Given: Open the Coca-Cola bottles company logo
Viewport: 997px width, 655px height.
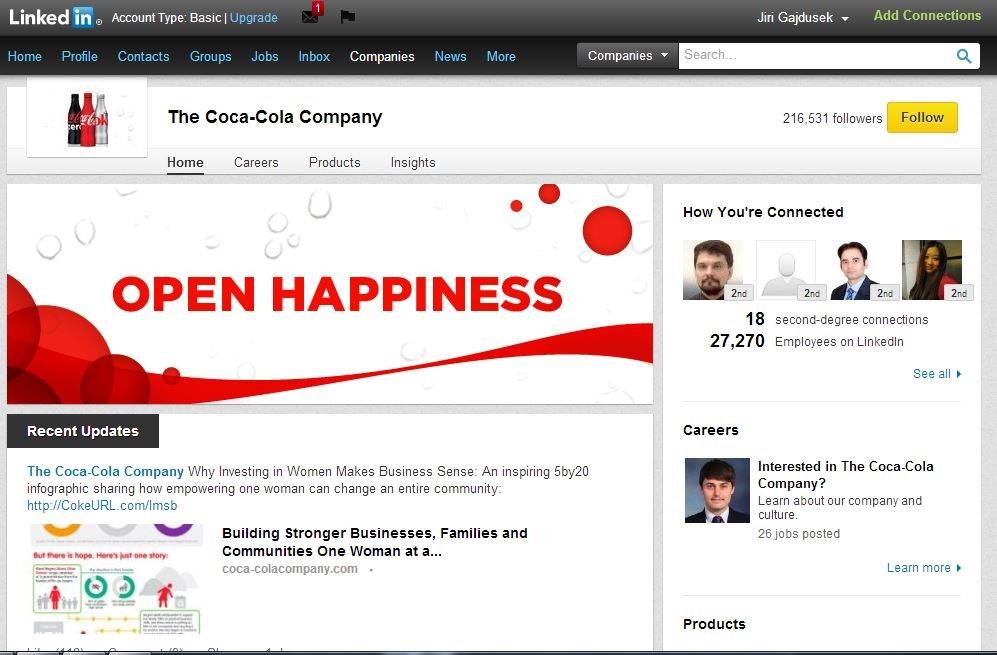Looking at the screenshot, I should (87, 118).
